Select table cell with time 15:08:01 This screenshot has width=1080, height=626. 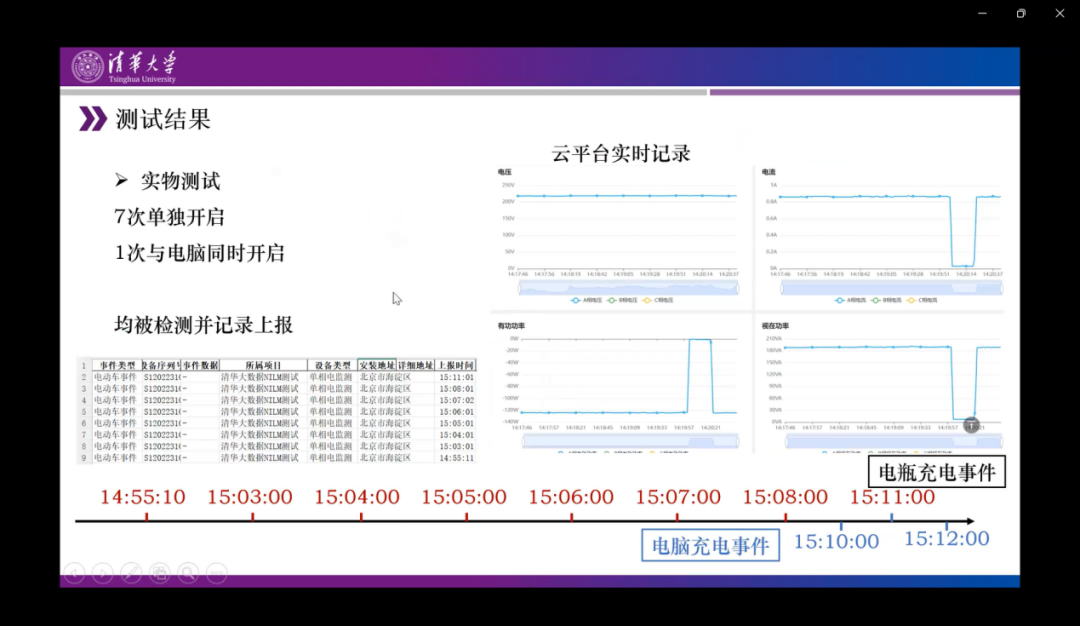click(x=456, y=388)
